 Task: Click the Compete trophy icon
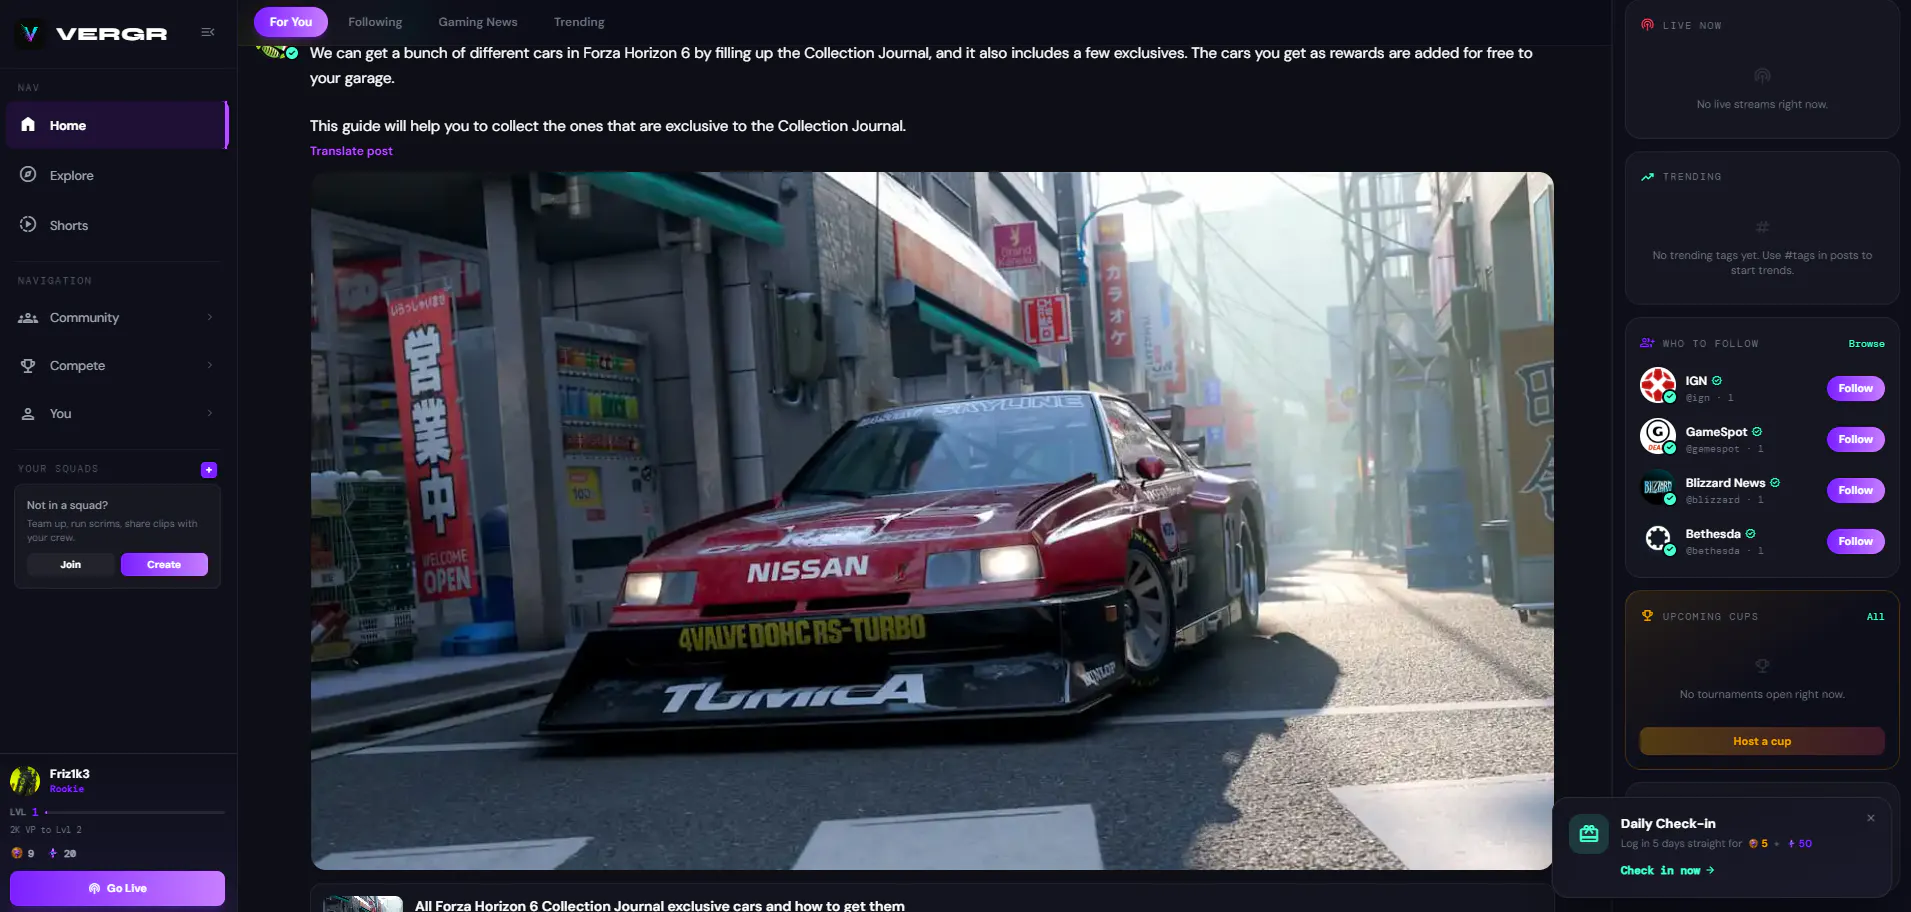(x=28, y=366)
